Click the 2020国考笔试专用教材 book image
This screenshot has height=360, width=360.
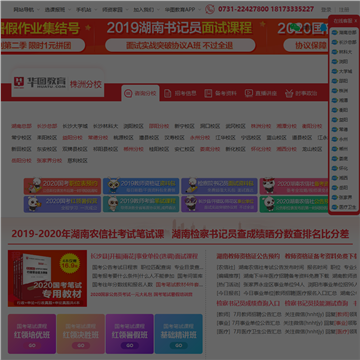pyautogui.click(x=47, y=278)
